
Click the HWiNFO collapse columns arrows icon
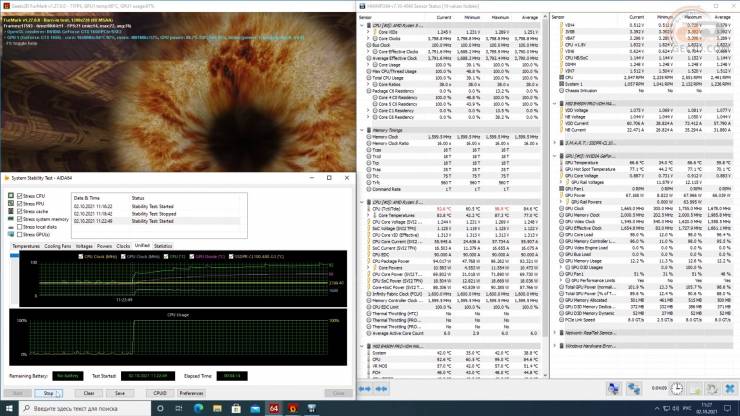click(x=381, y=389)
